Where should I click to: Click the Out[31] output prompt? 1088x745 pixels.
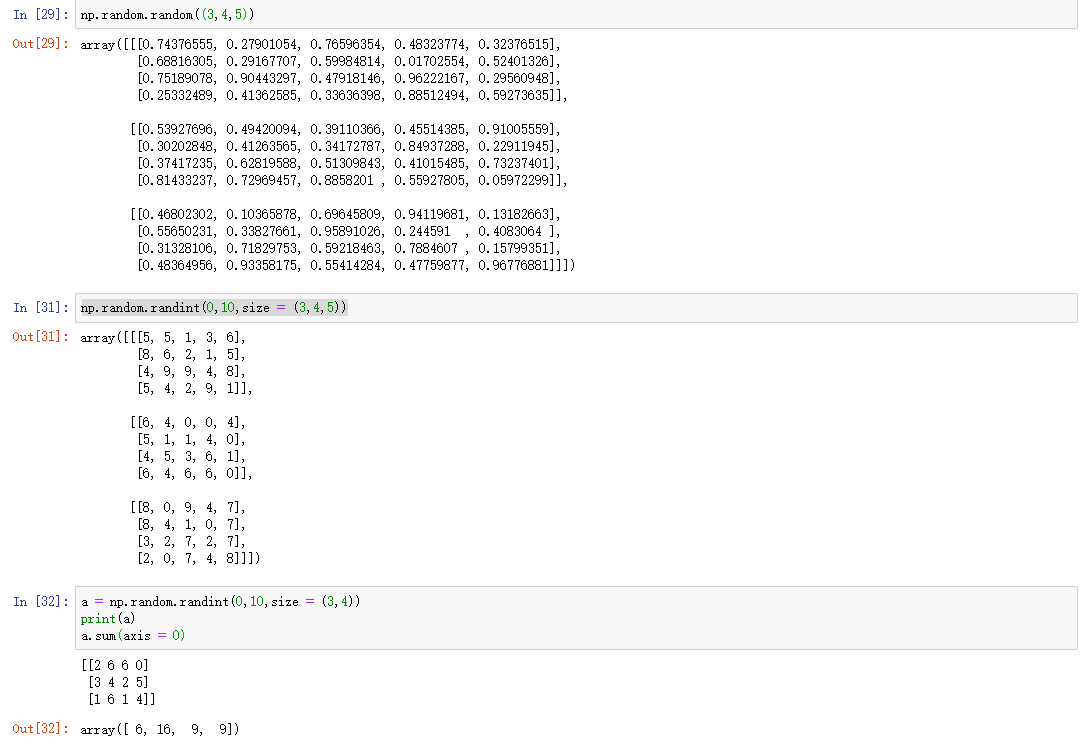(41, 337)
